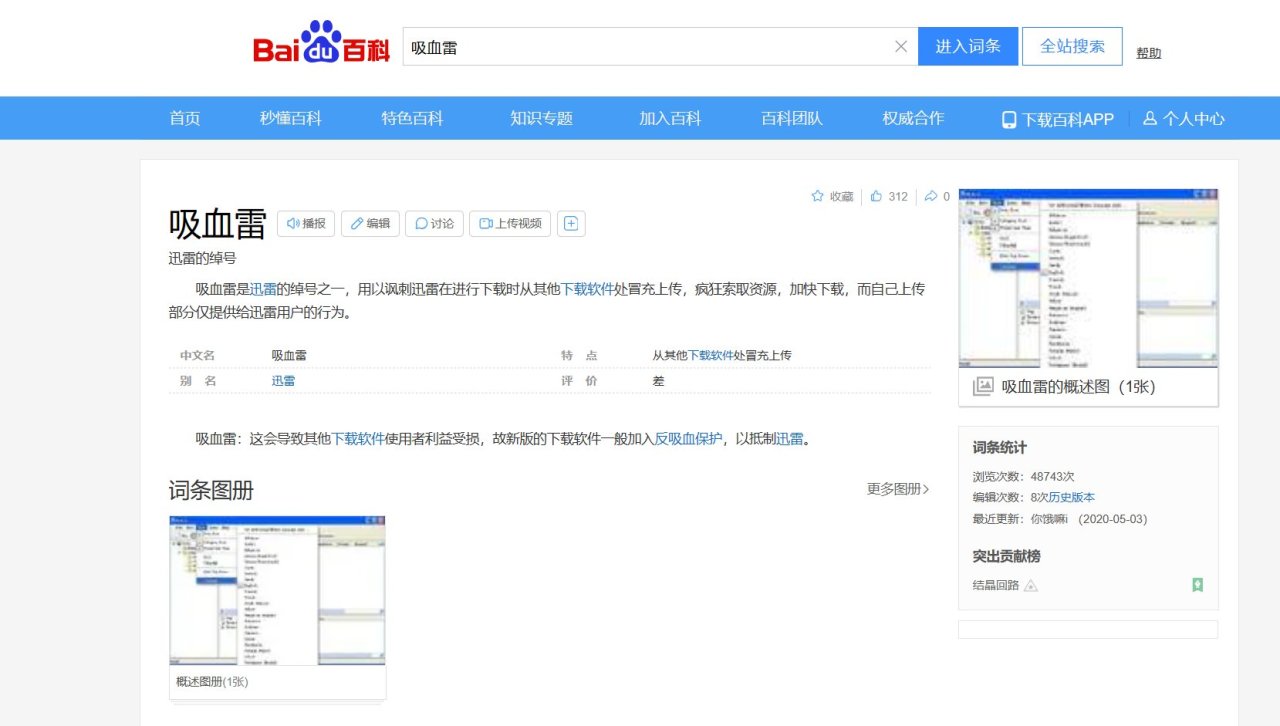Click the 迅雷 link in the 别名 row
This screenshot has height=726, width=1280.
pos(283,381)
